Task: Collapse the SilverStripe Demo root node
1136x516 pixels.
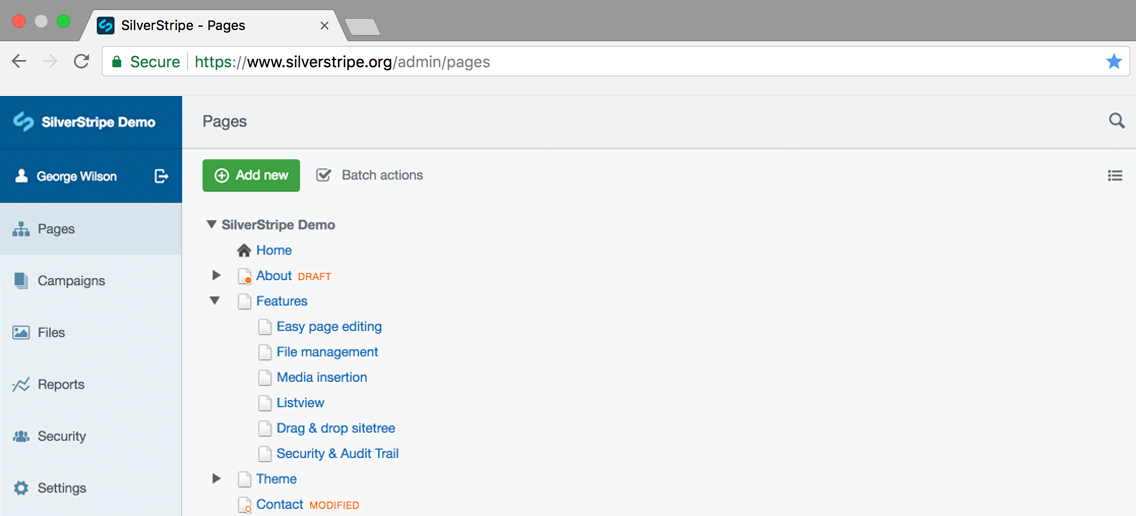Action: pos(212,225)
